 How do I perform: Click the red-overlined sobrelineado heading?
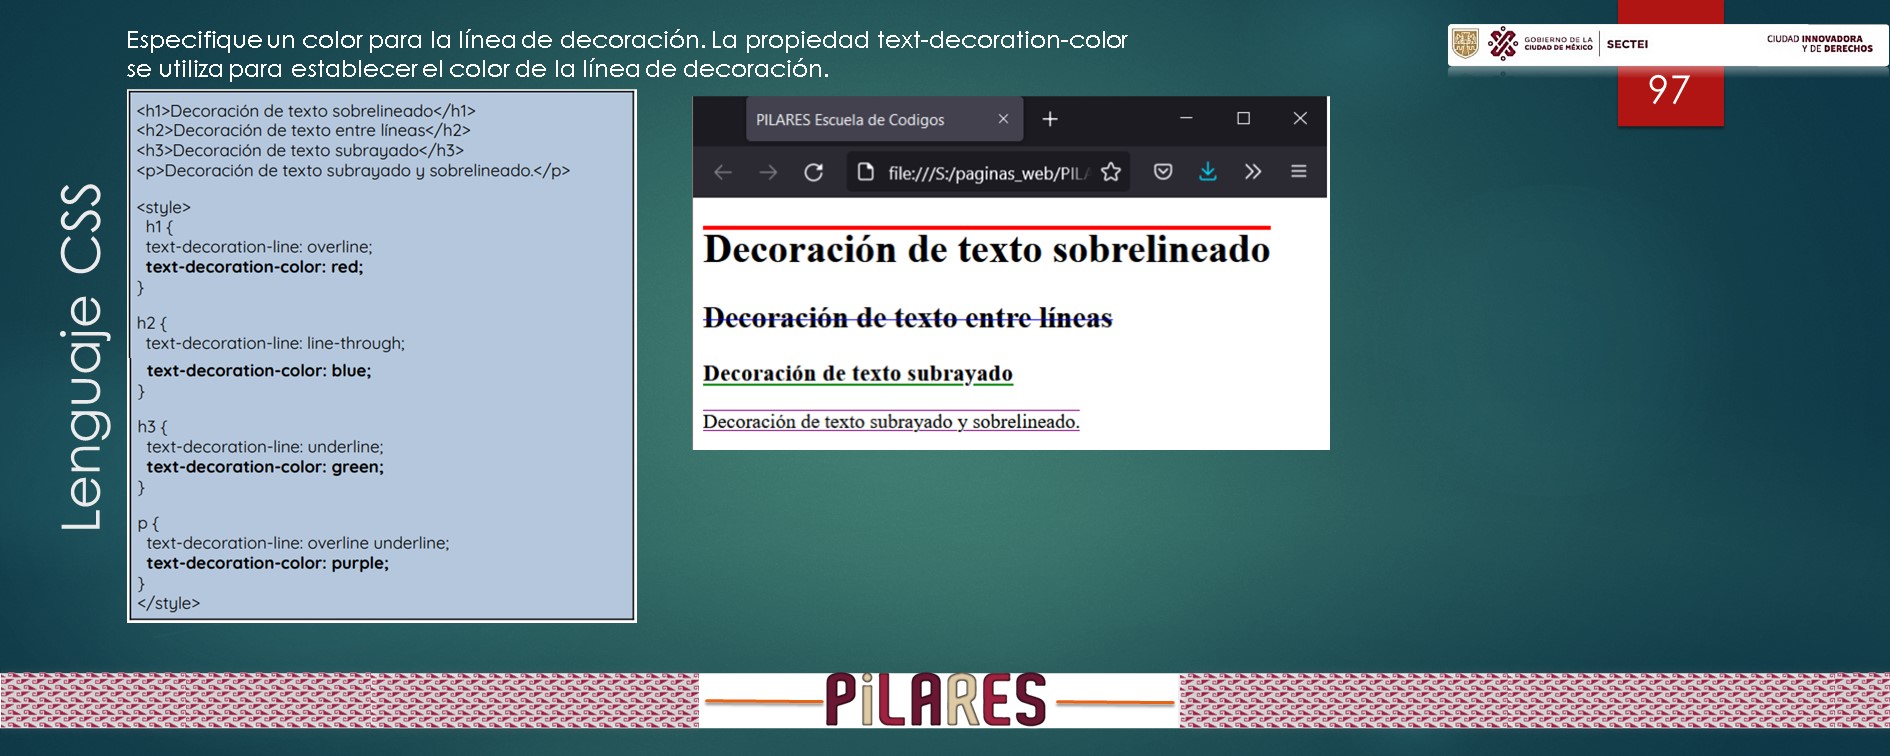click(x=986, y=249)
